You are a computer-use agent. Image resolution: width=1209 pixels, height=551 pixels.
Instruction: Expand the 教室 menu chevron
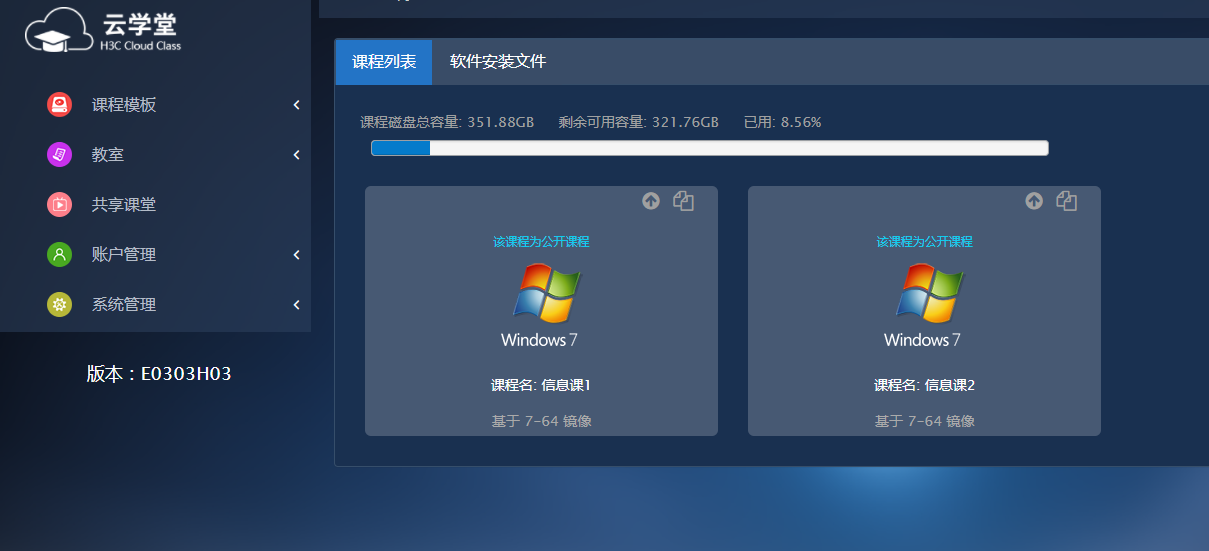[297, 155]
